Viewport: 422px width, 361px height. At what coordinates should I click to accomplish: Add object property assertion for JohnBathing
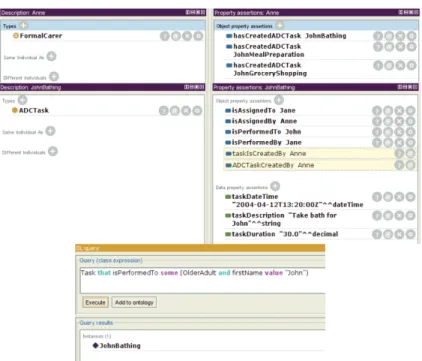pos(279,100)
